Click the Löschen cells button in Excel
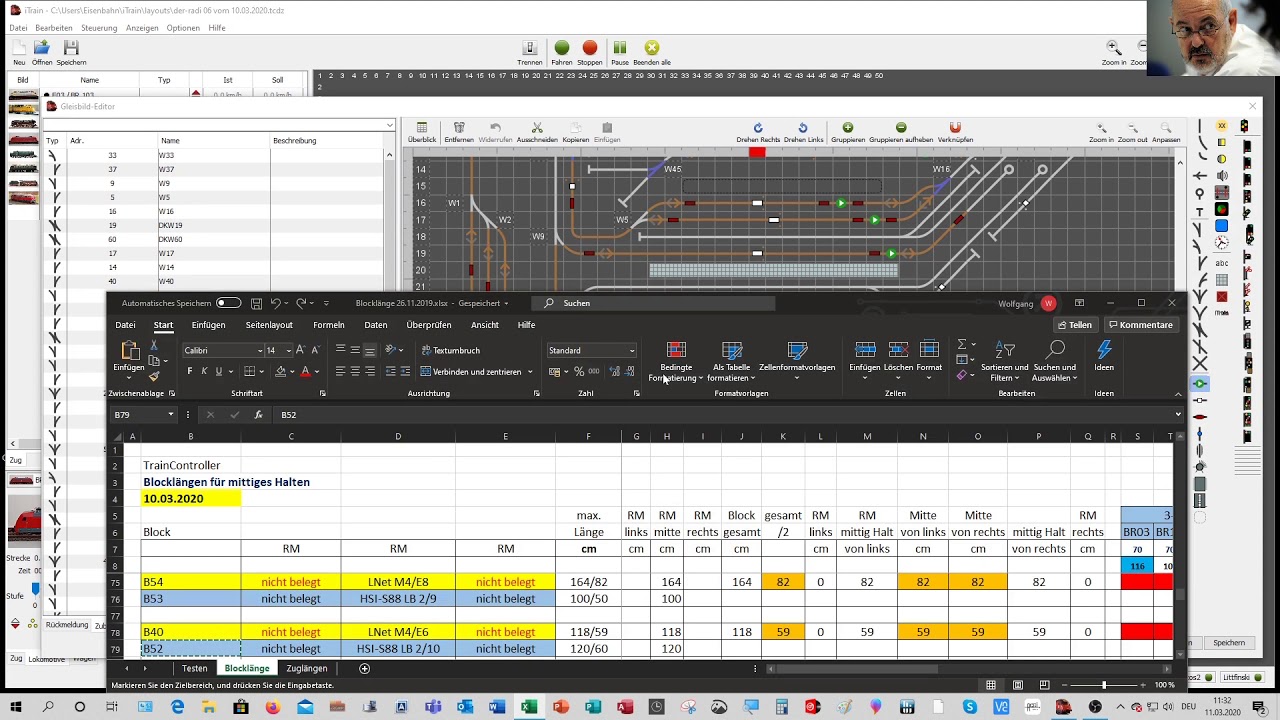The image size is (1280, 720). pos(898,357)
